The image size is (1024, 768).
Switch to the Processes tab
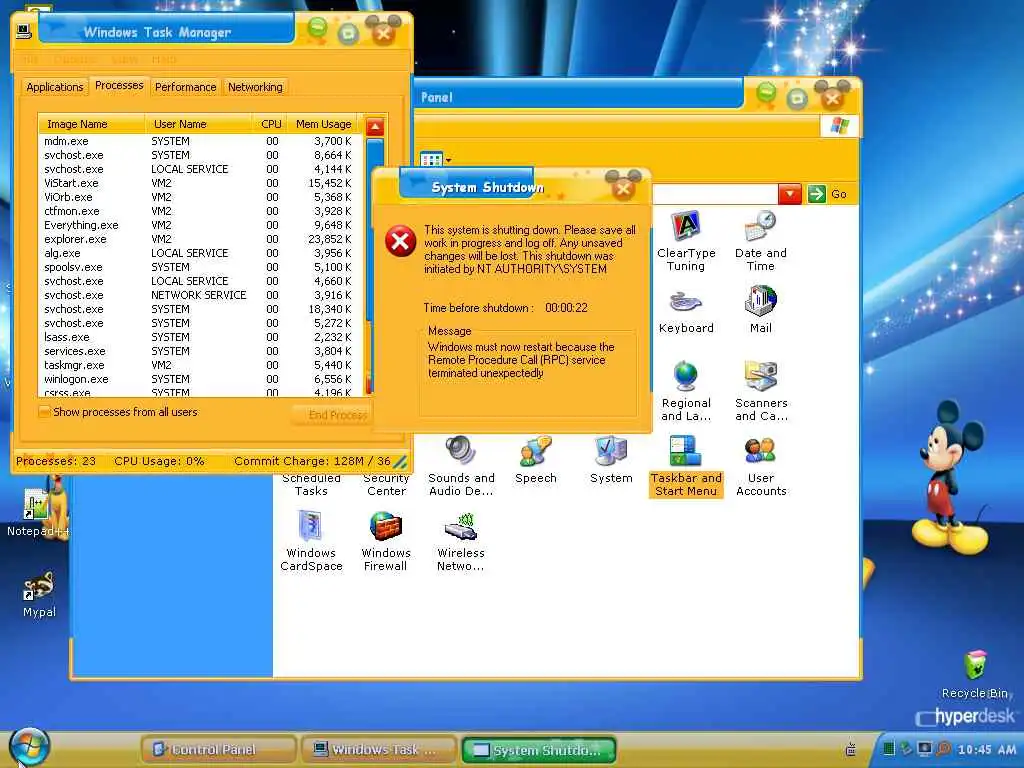pos(119,86)
